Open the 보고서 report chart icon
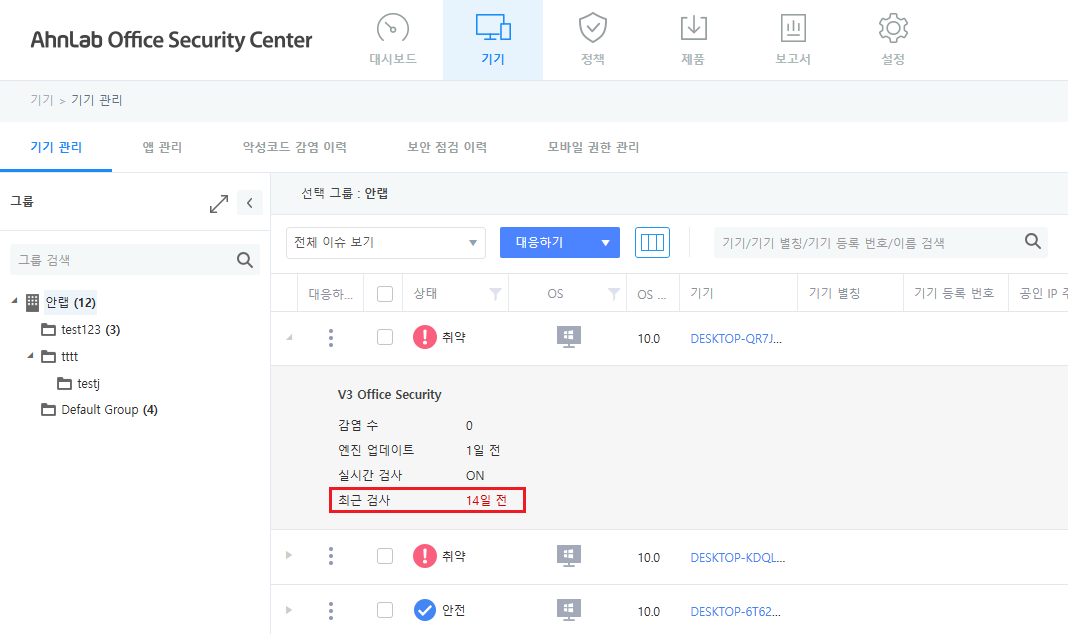 coord(793,28)
